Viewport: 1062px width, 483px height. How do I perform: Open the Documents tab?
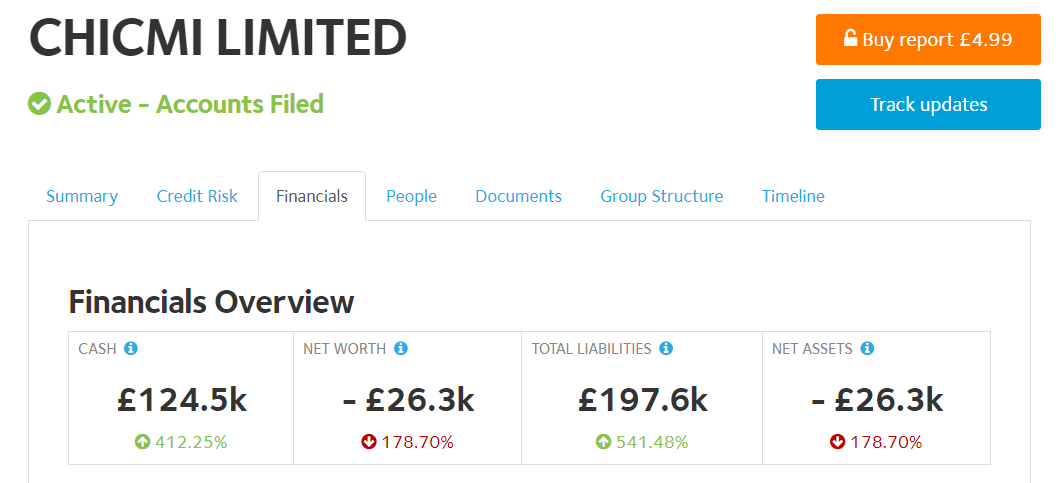519,196
